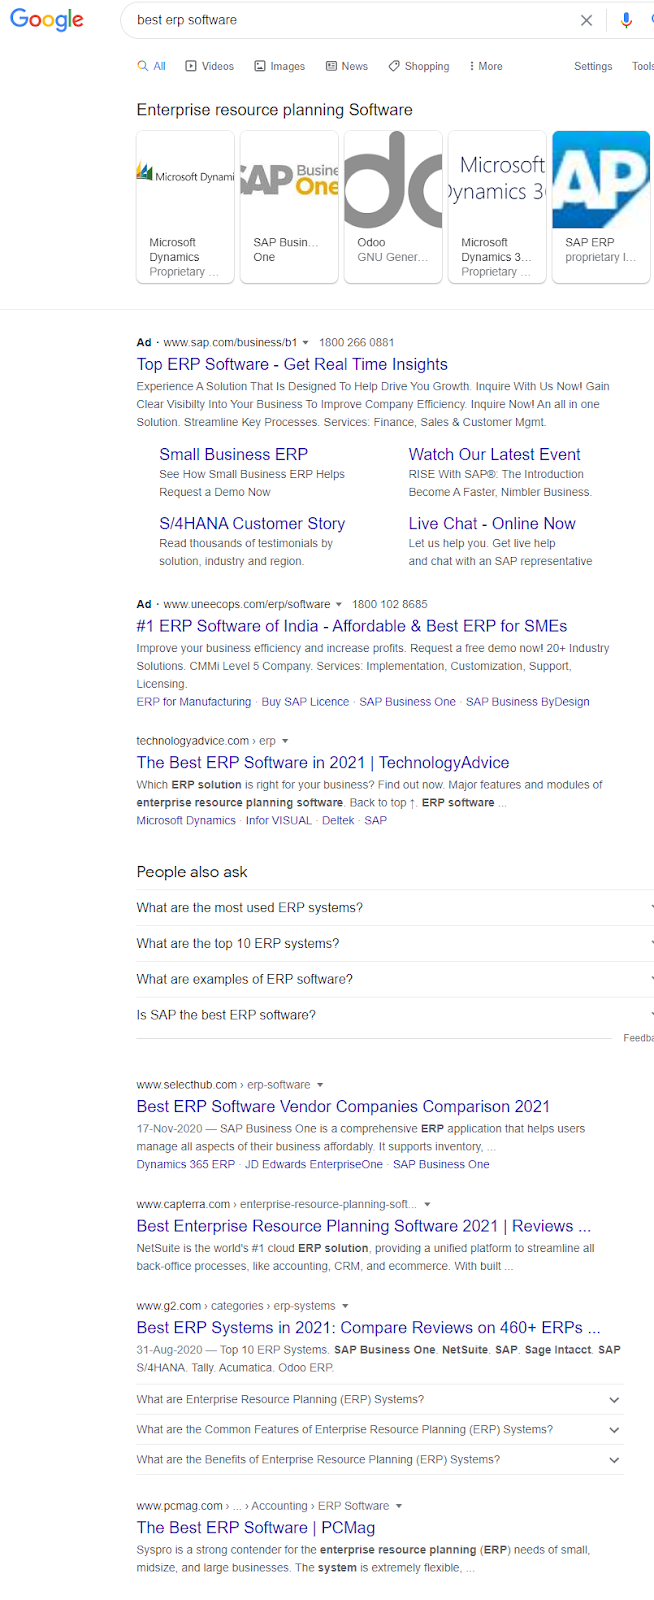
Task: Expand 'Is SAP the best ERP software?'
Action: (x=395, y=1015)
